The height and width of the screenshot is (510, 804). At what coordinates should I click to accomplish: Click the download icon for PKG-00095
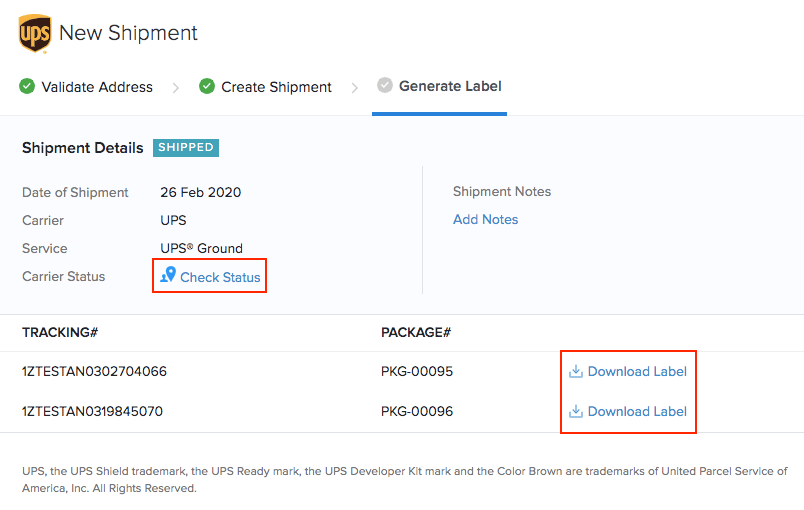click(576, 371)
